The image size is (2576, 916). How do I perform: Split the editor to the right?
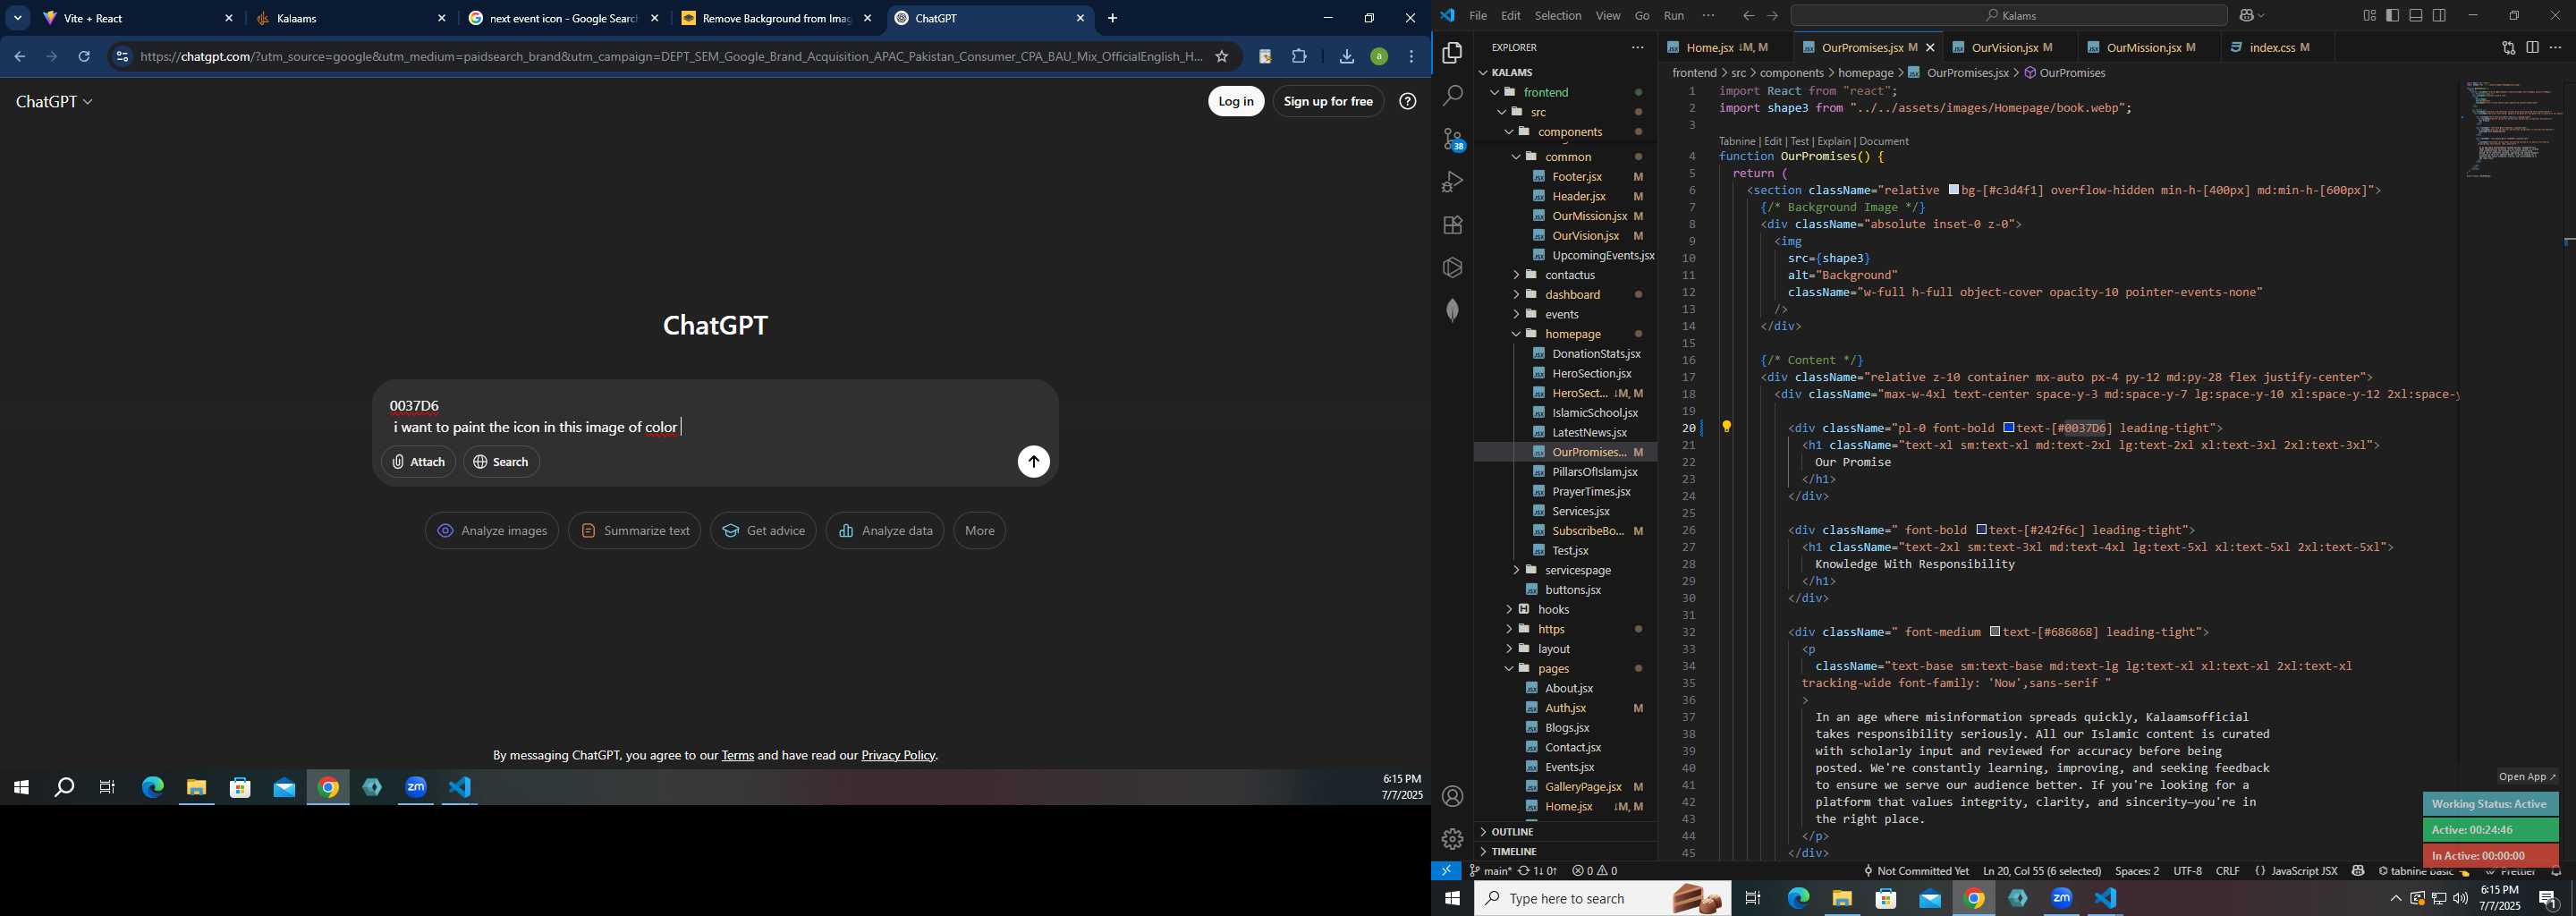tap(2532, 47)
